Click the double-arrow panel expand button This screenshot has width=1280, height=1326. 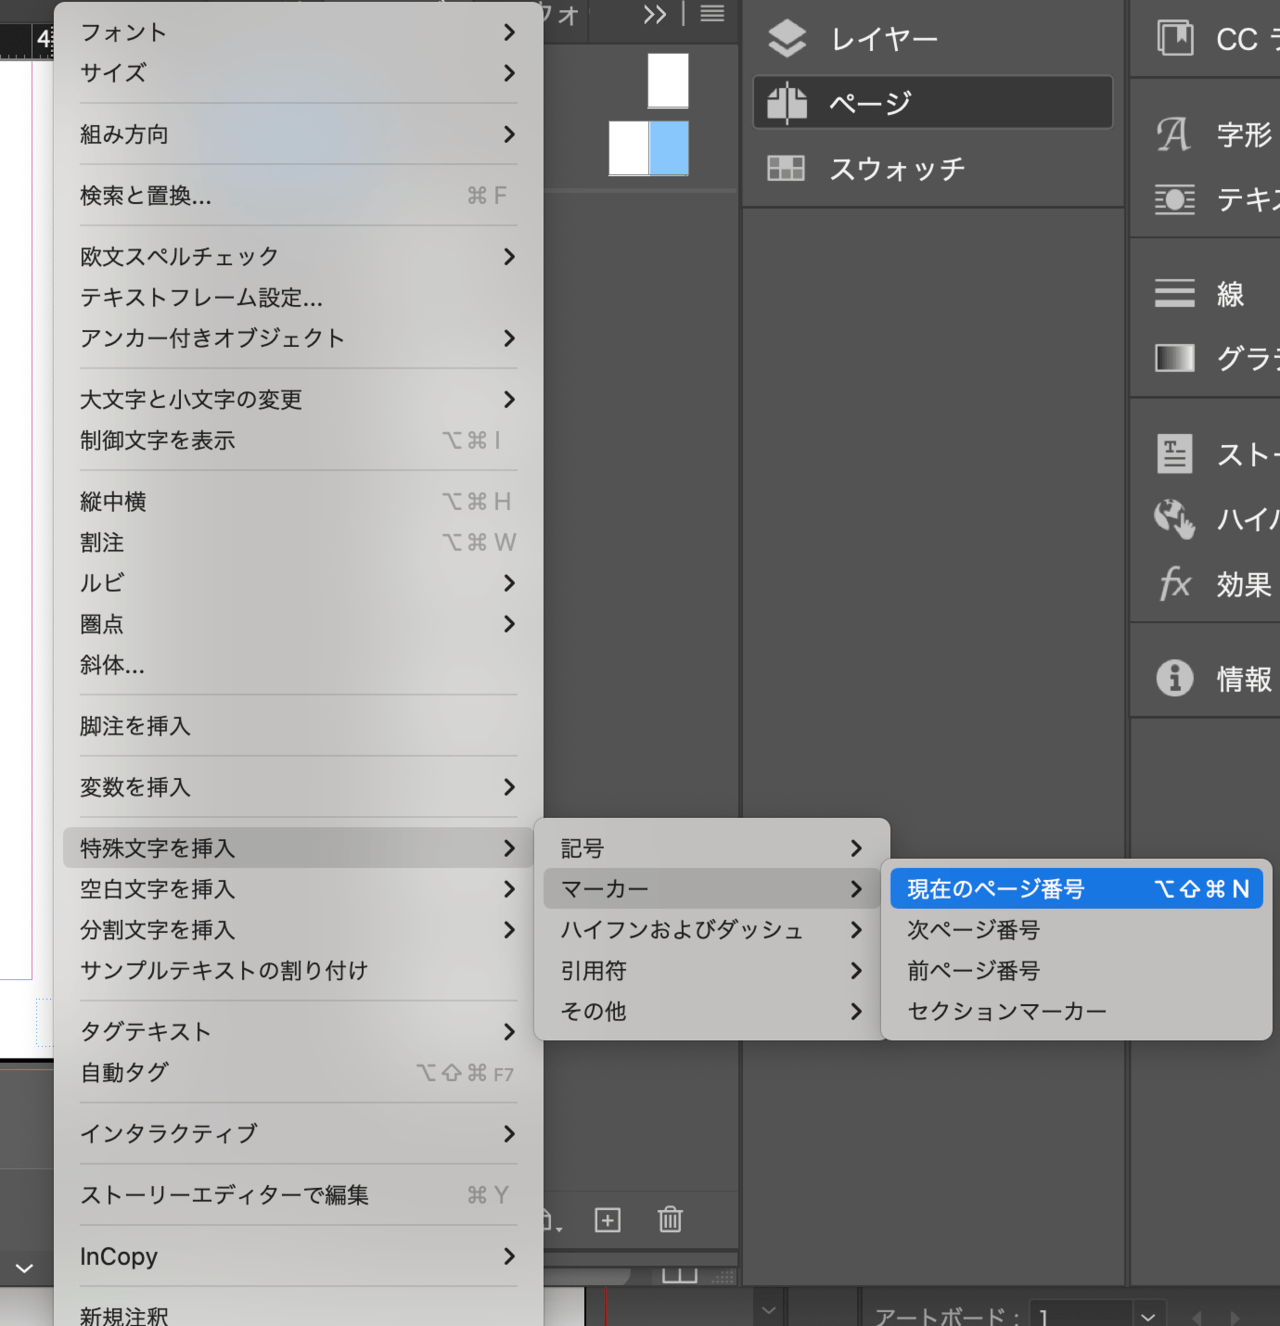654,14
